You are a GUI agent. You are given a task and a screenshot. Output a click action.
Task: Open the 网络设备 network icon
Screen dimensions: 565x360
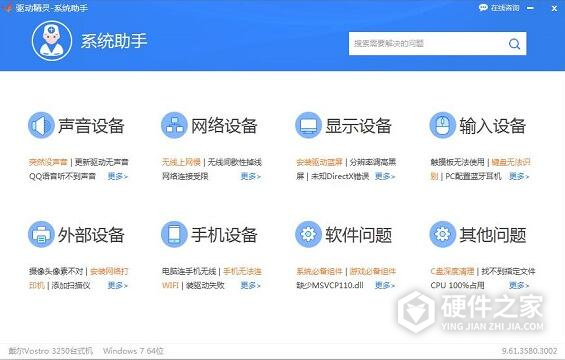174,125
